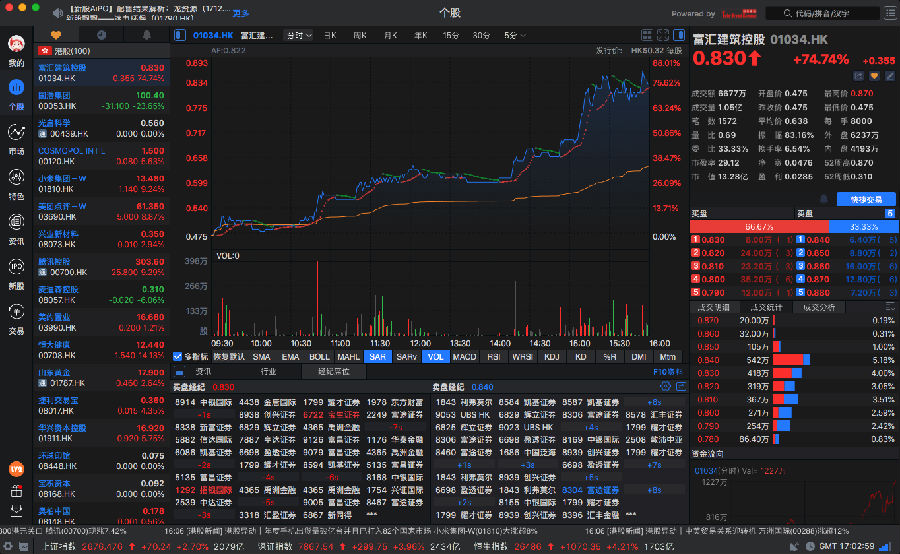Click the 0.840 volume distribution bar row
Image resolution: width=900 pixels, height=554 pixels.
click(794, 360)
